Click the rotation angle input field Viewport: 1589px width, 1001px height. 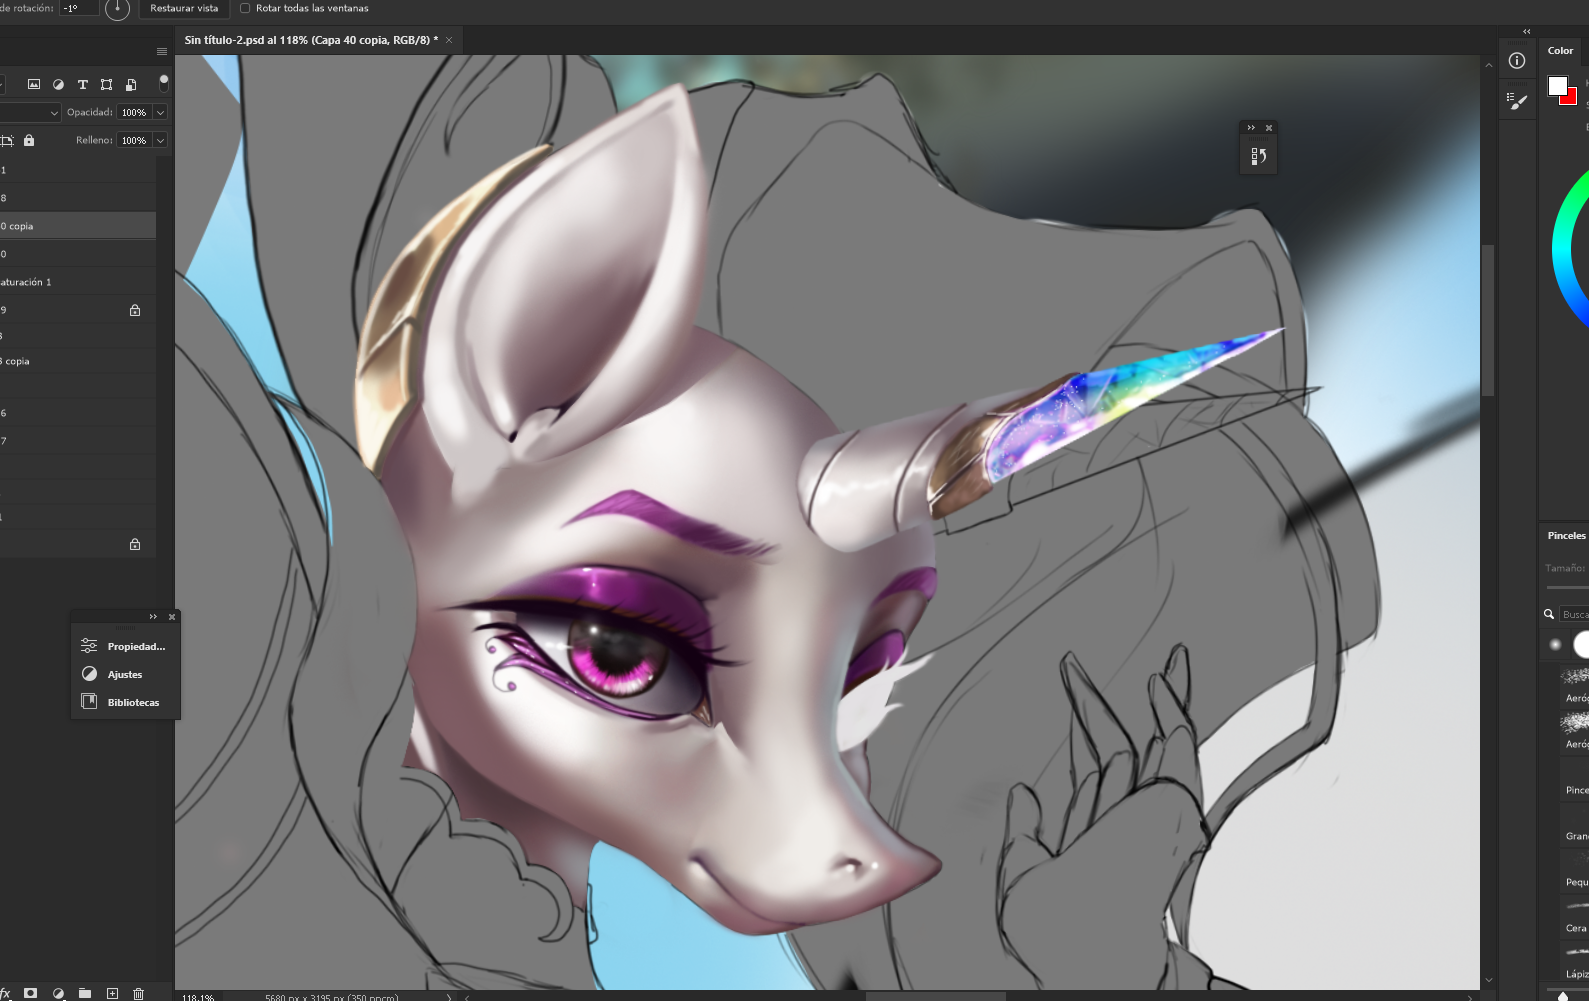coord(80,8)
